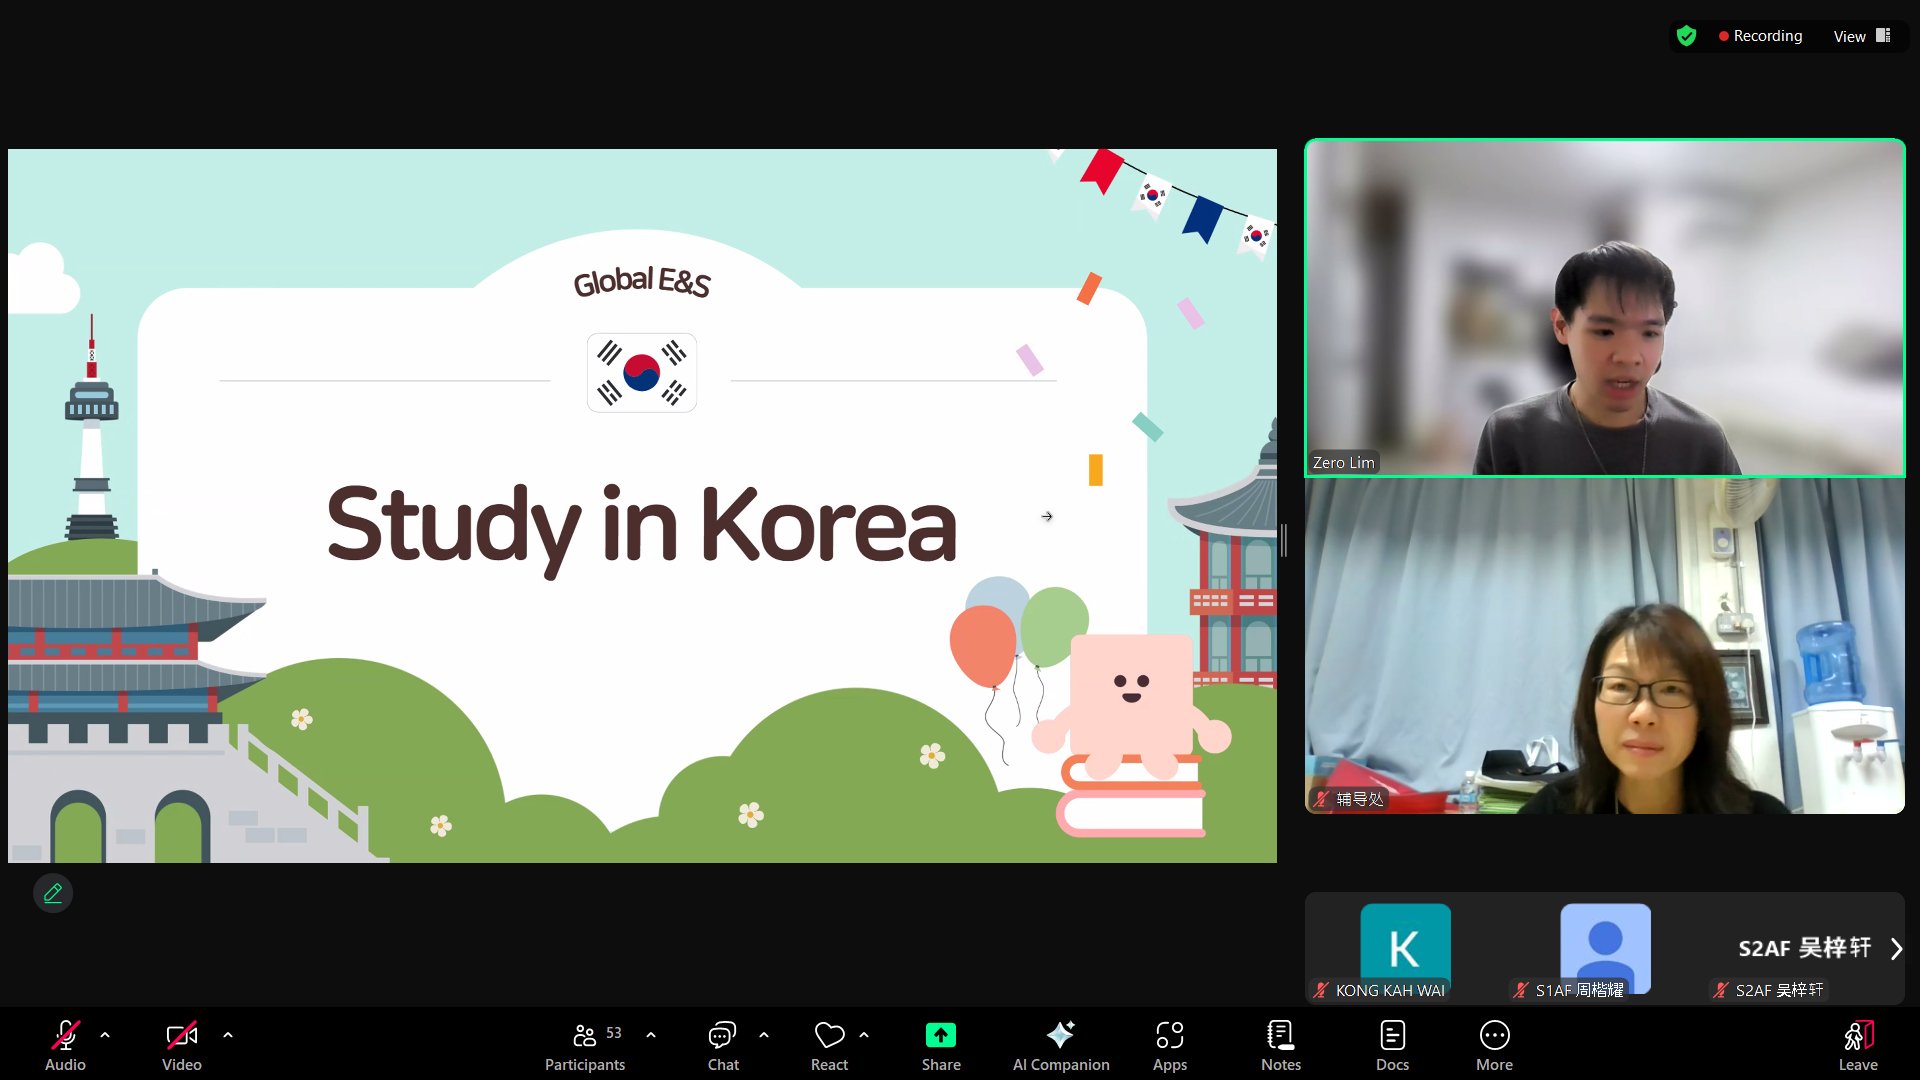This screenshot has width=1920, height=1080.
Task: Open the Apps icon in toolbar
Action: point(1169,1045)
